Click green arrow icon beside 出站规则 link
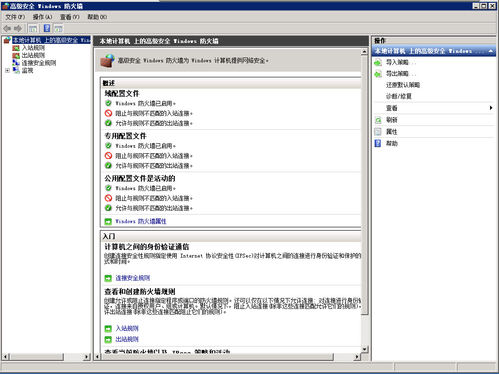Image resolution: width=499 pixels, height=374 pixels. pyautogui.click(x=108, y=339)
